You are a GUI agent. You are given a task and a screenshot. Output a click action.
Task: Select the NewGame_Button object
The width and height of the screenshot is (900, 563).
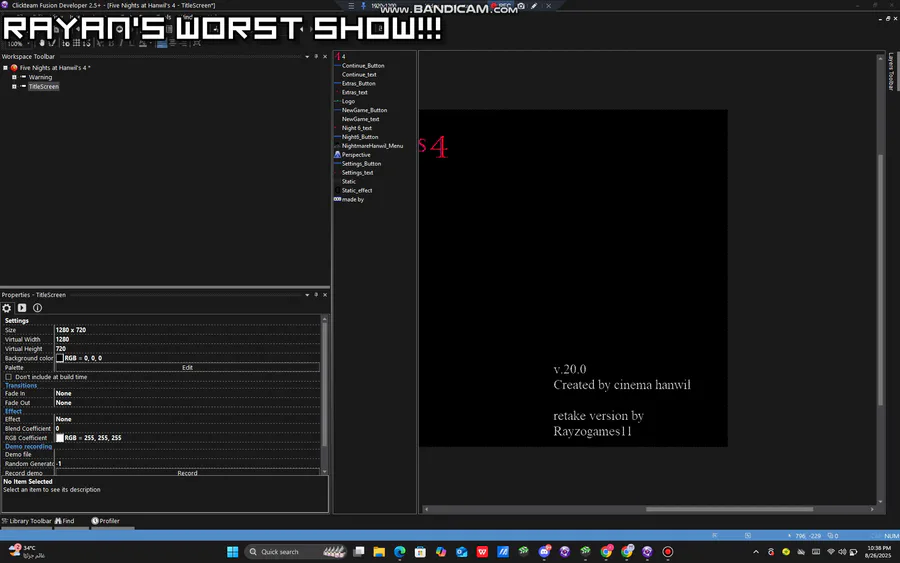pyautogui.click(x=364, y=110)
